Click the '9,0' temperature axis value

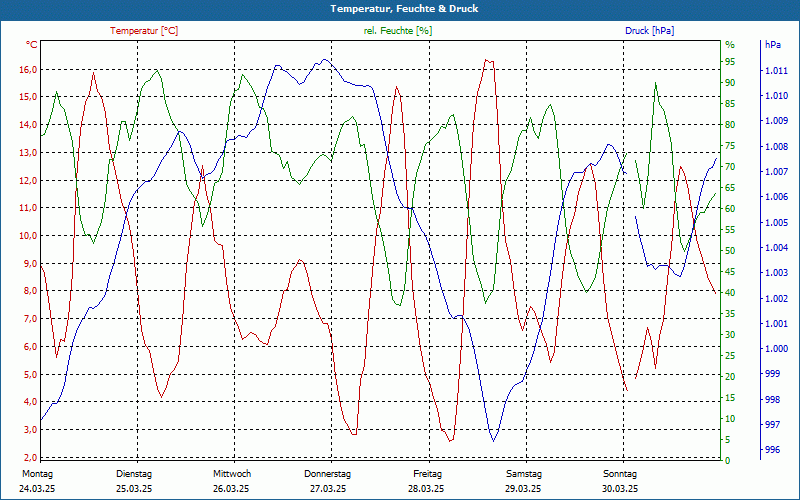30,263
